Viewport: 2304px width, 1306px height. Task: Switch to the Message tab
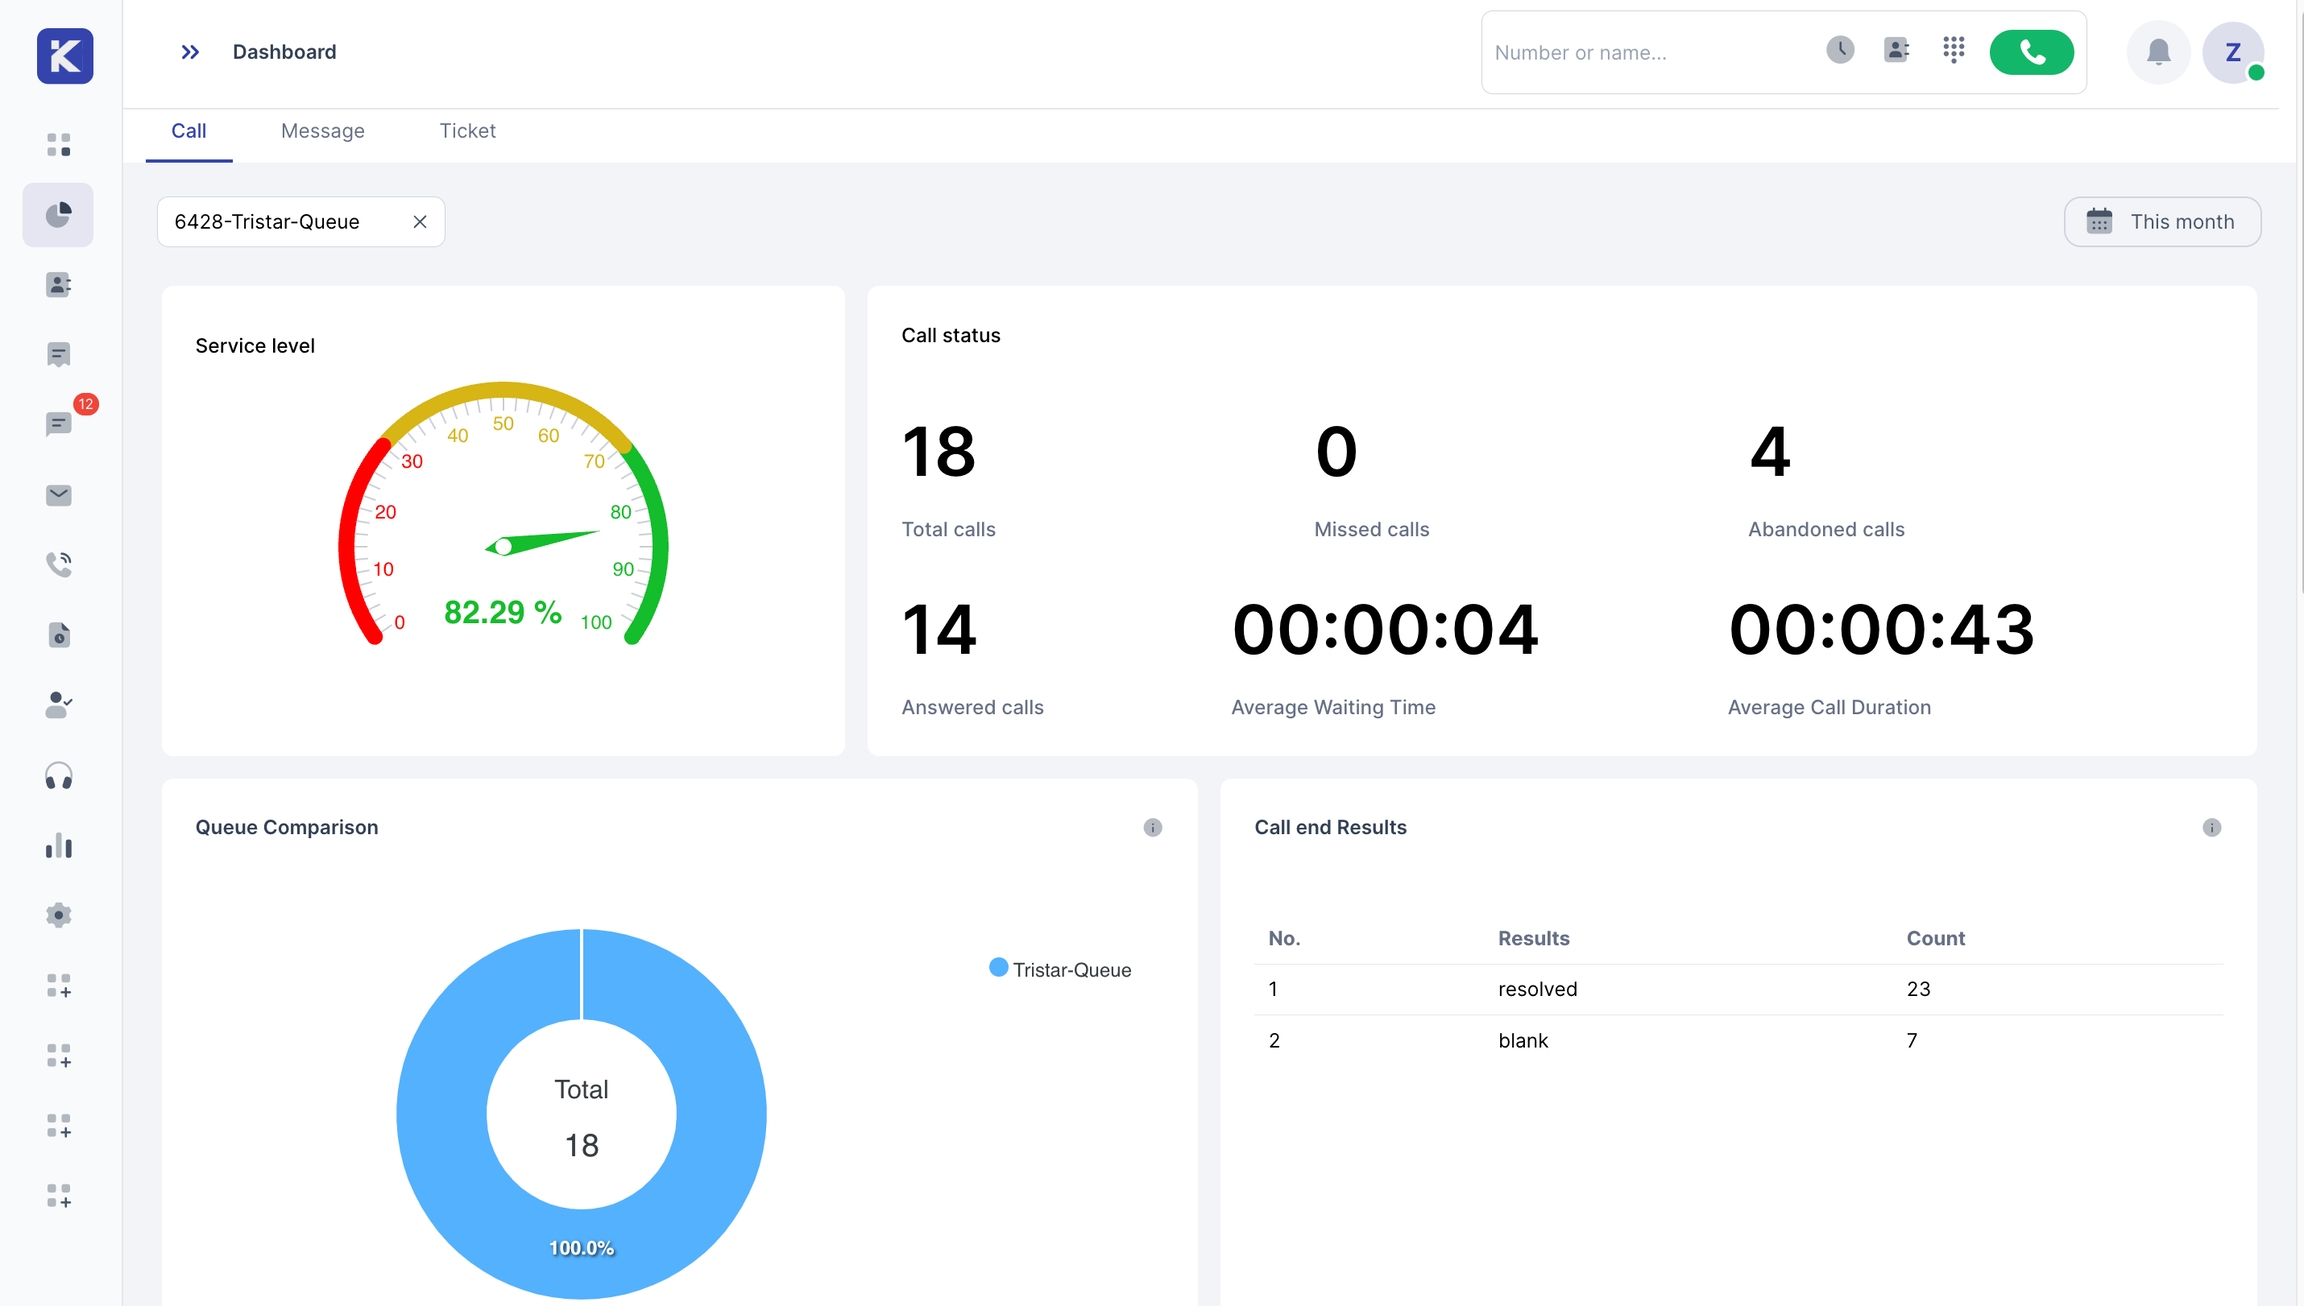click(322, 131)
